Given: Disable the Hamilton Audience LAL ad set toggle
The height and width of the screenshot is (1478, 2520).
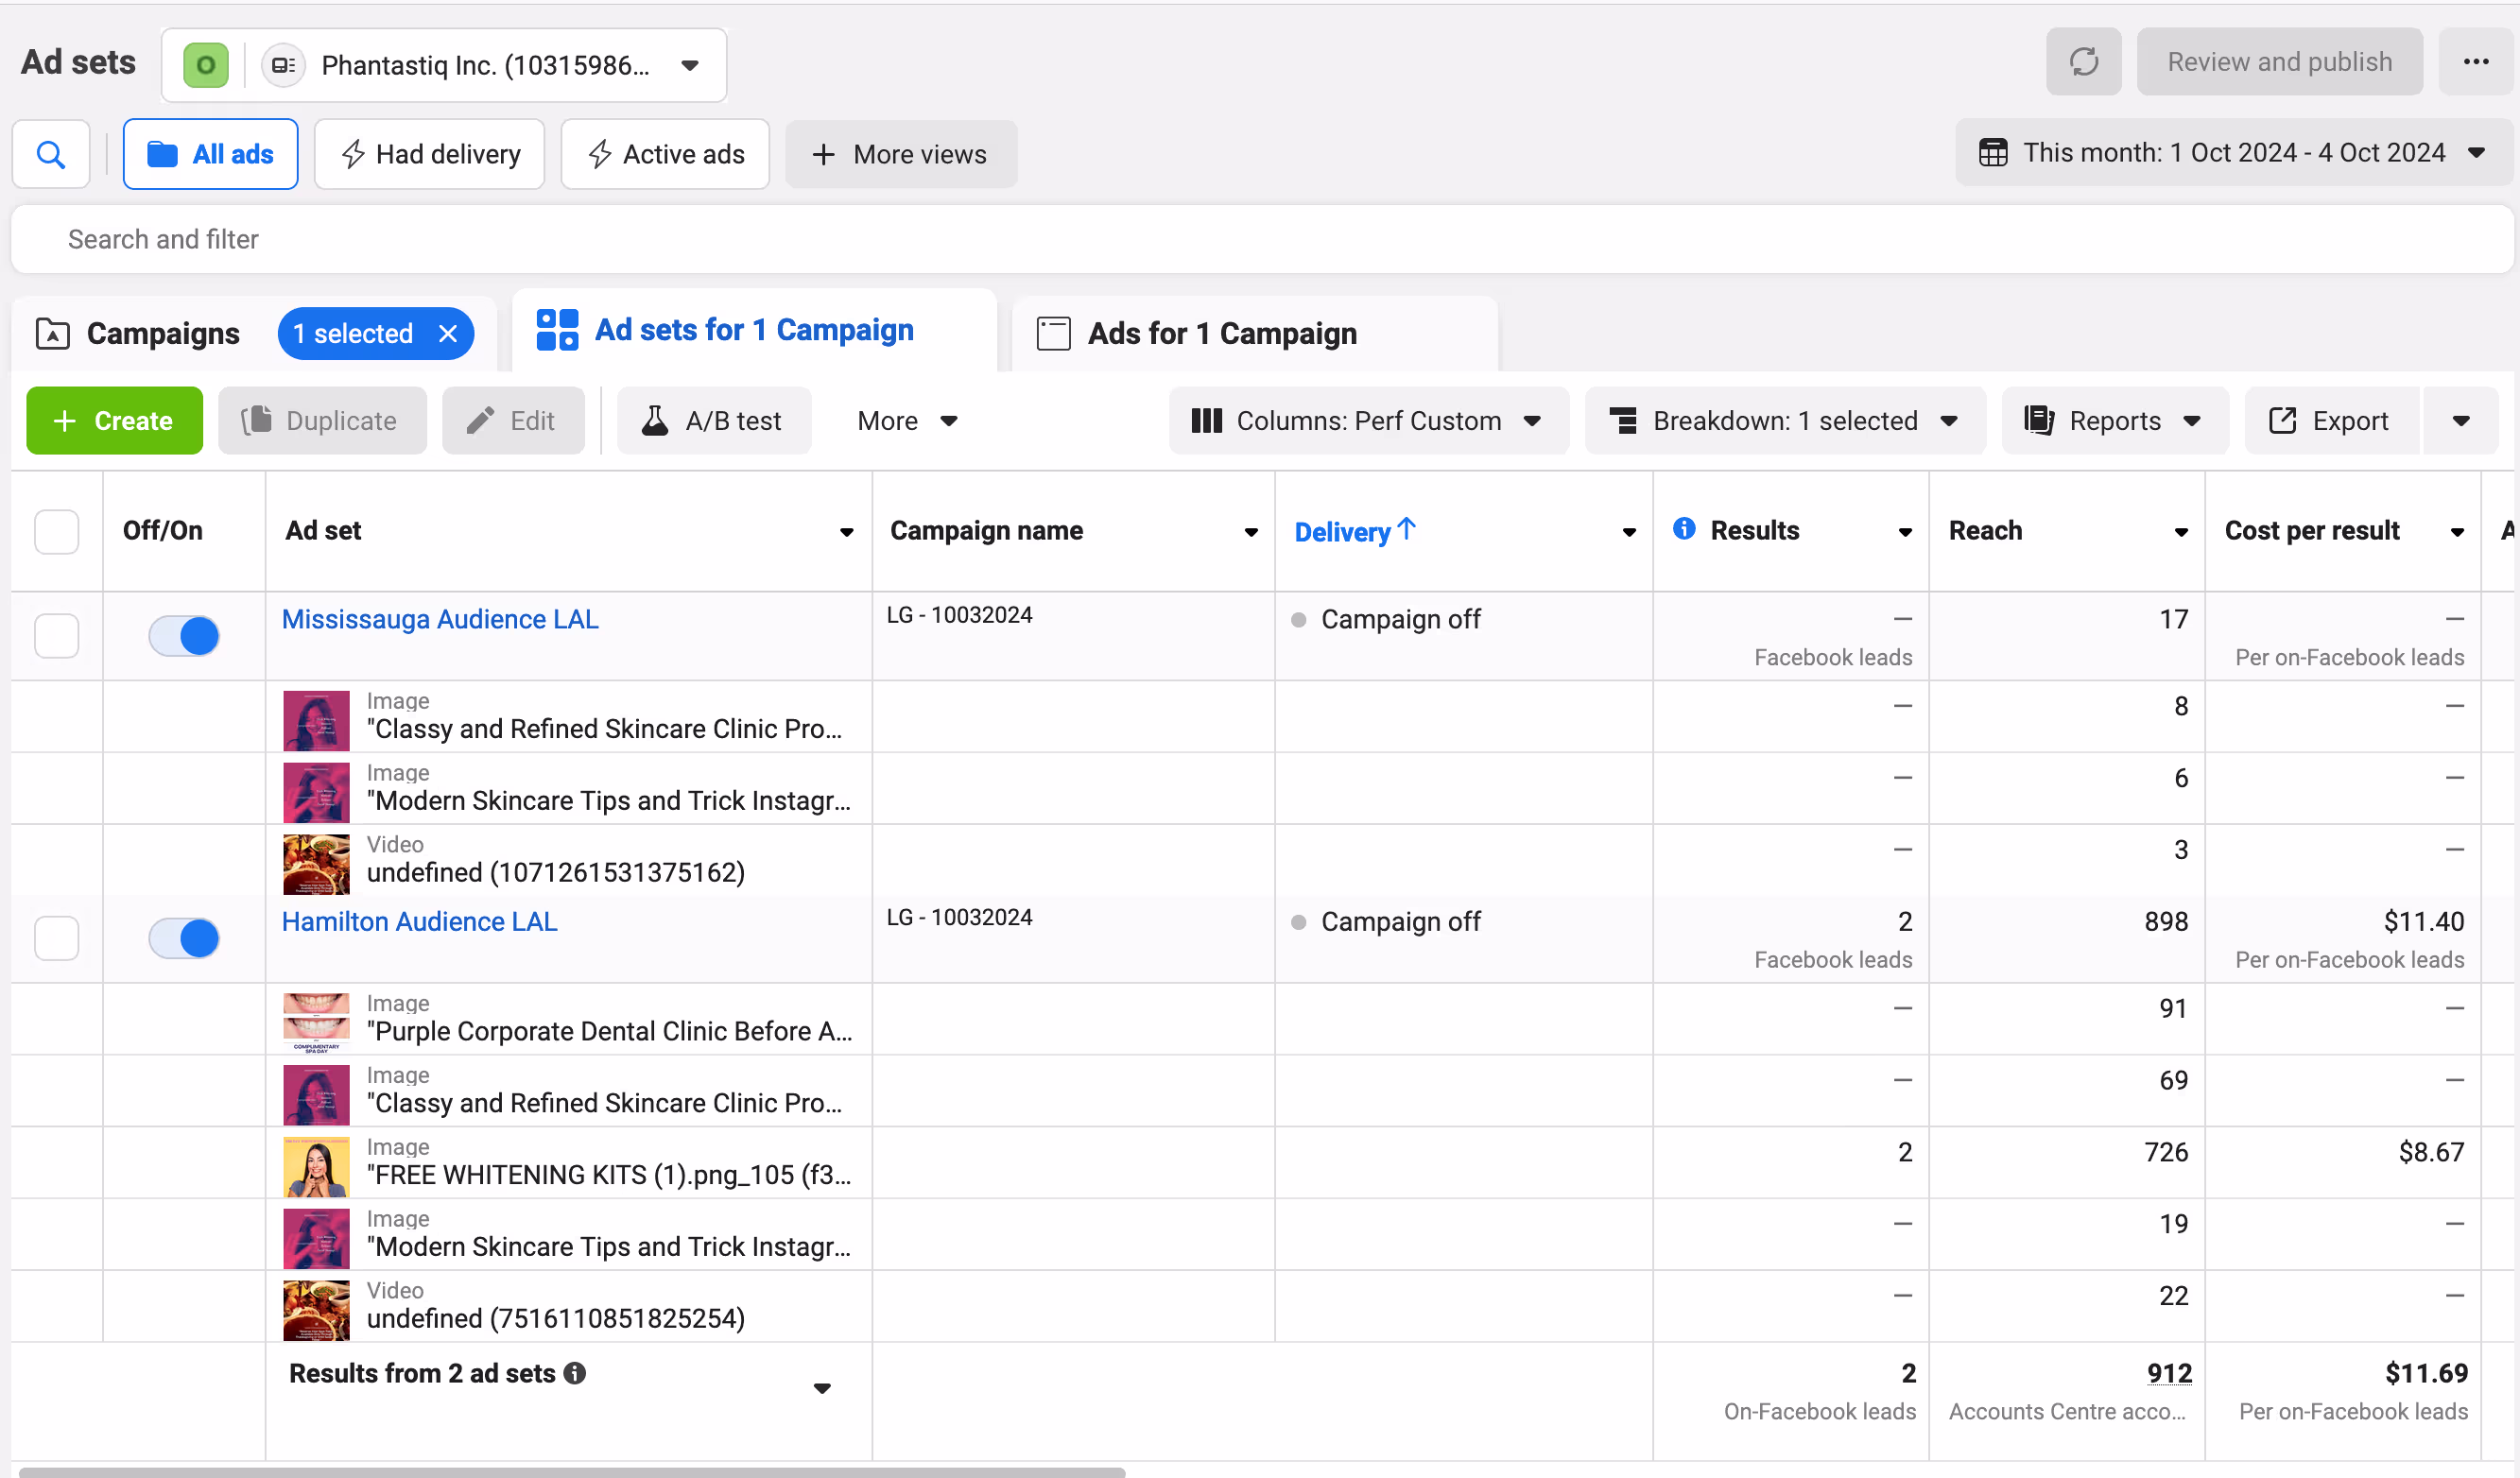Looking at the screenshot, I should [x=184, y=937].
